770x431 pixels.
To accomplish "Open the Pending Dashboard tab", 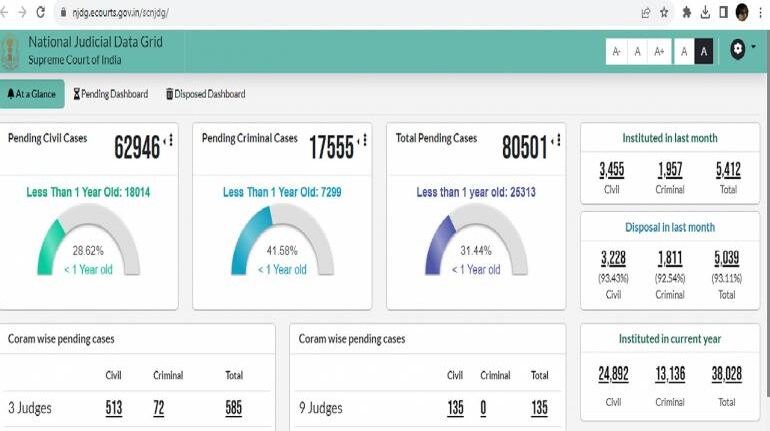I will pyautogui.click(x=111, y=94).
